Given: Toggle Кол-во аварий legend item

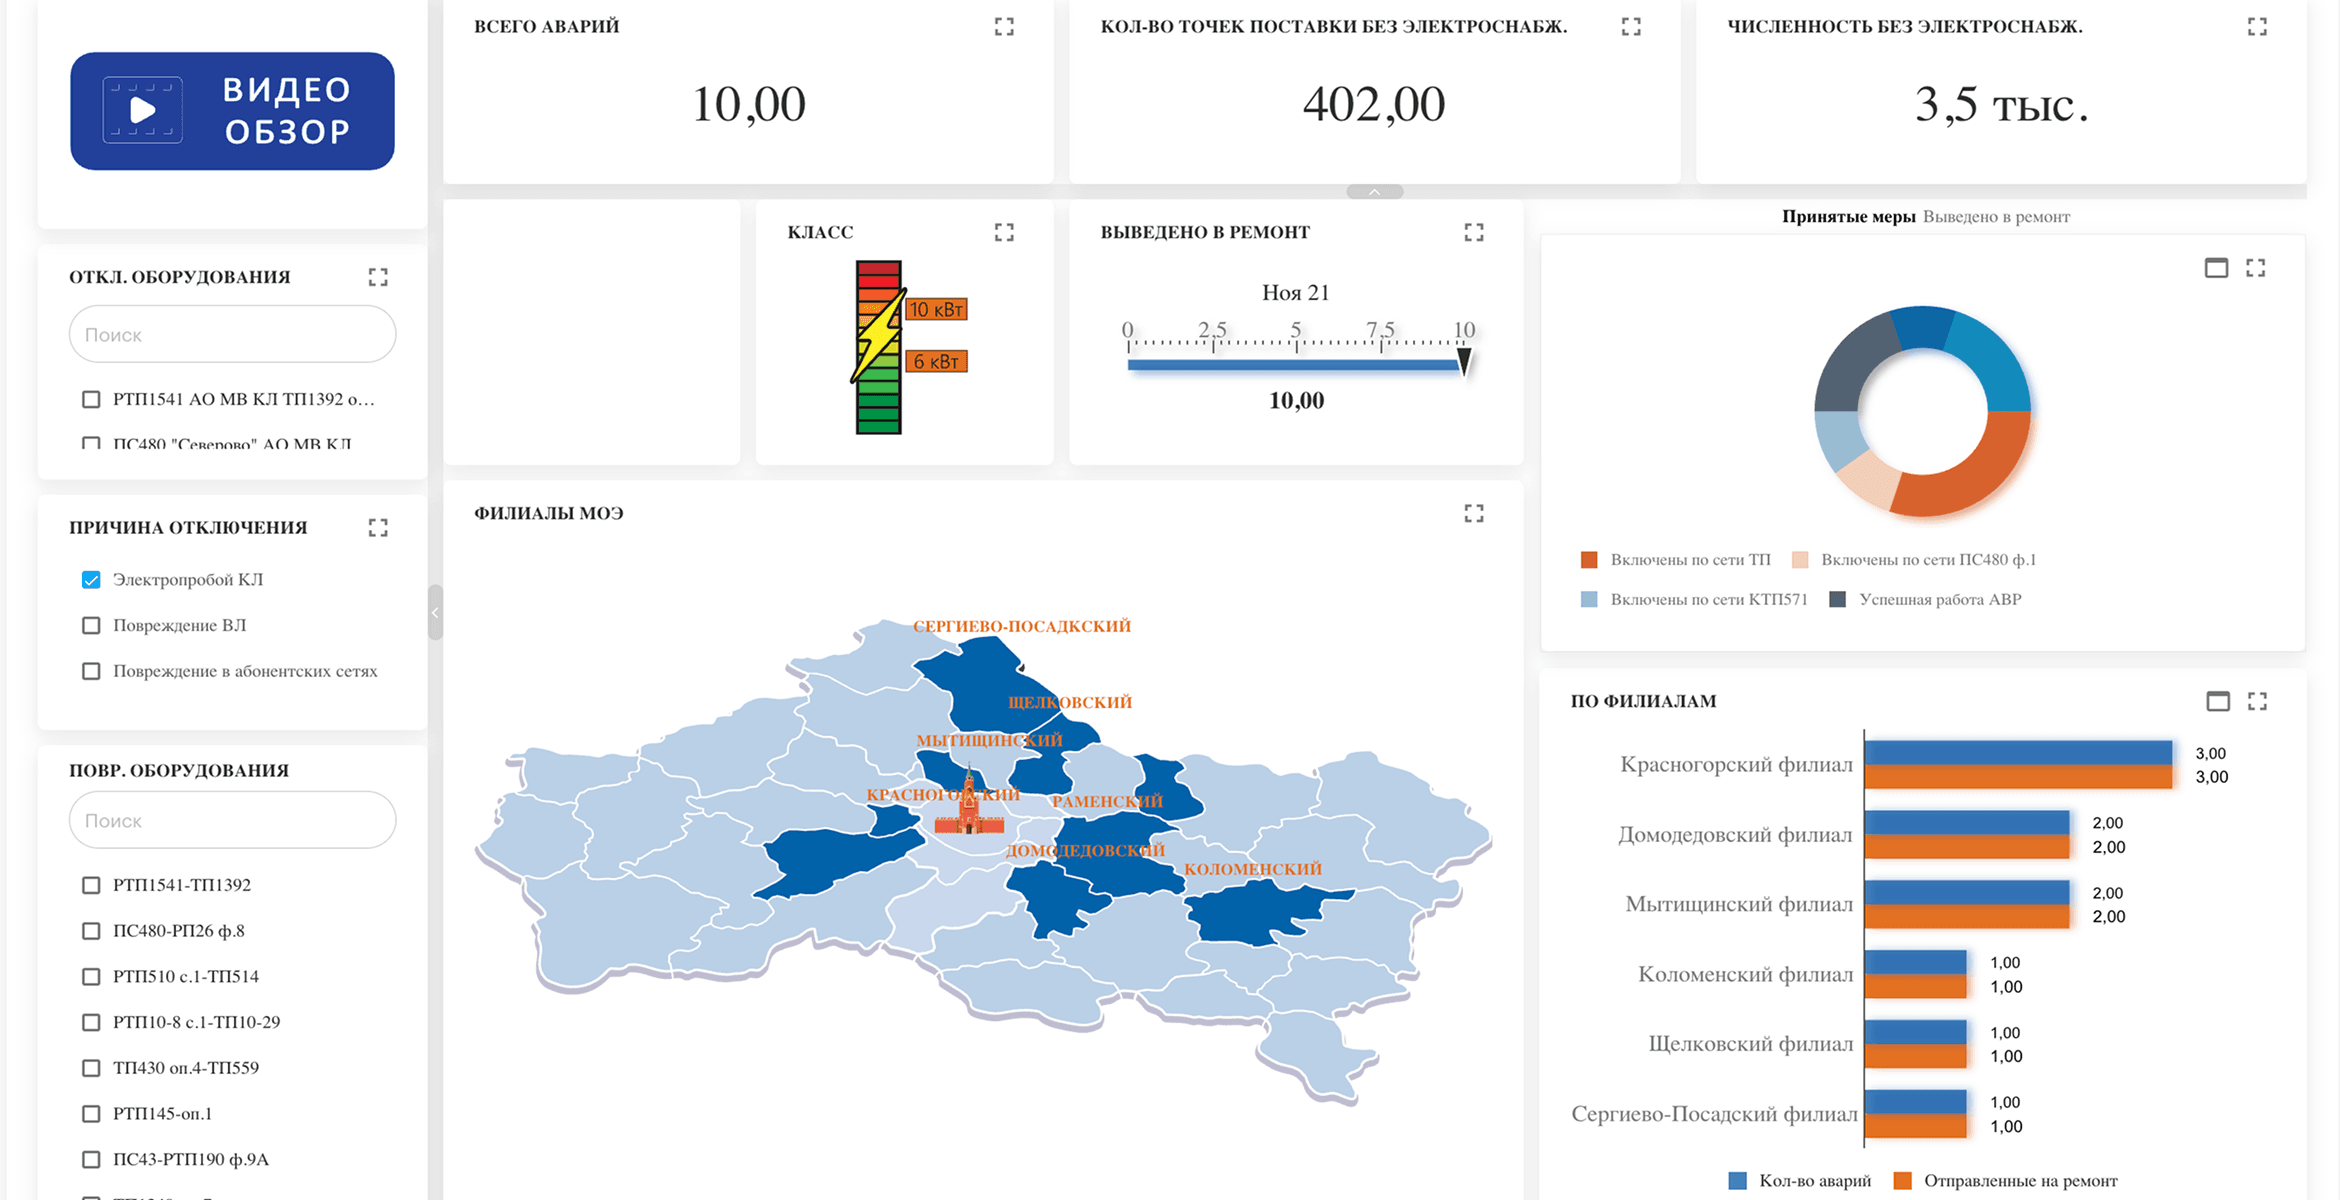Looking at the screenshot, I should point(1800,1181).
